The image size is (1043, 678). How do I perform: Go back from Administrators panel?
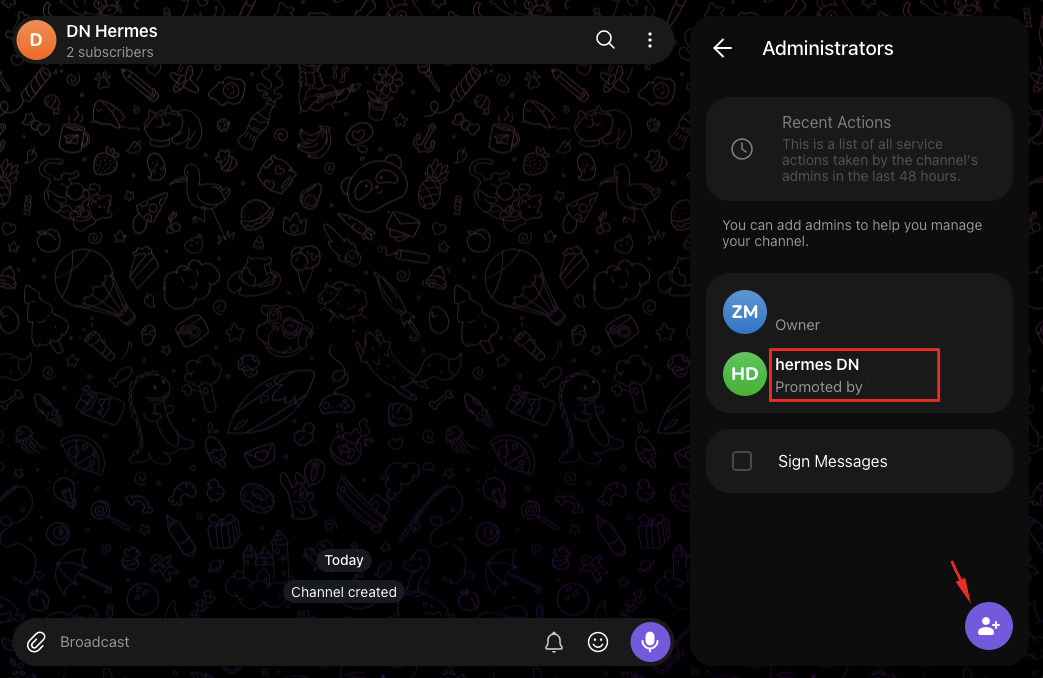(x=722, y=48)
